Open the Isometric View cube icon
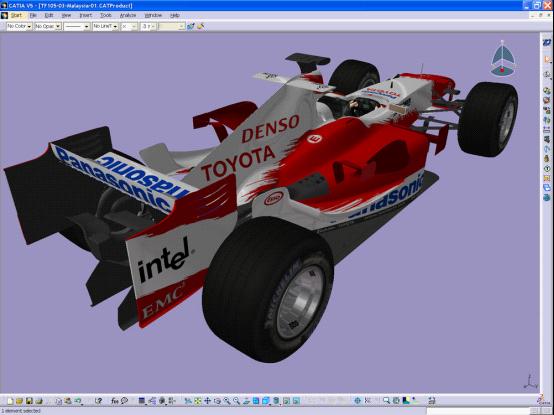The image size is (554, 415). [266, 401]
